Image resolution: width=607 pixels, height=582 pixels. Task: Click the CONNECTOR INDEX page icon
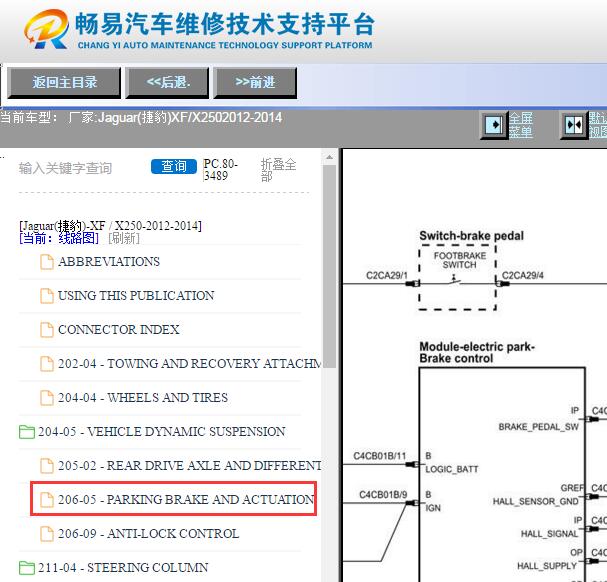tap(47, 330)
